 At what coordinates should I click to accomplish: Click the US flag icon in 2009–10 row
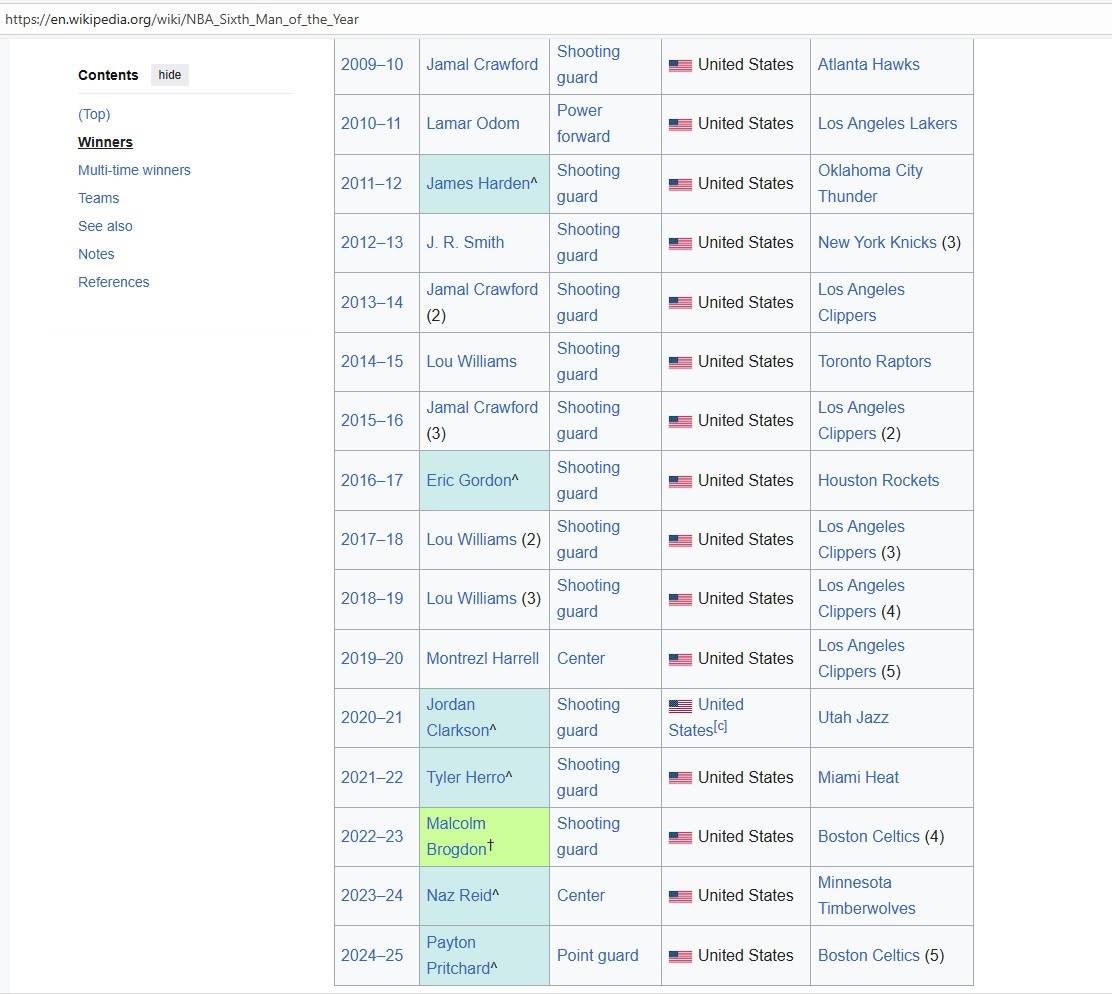(680, 65)
